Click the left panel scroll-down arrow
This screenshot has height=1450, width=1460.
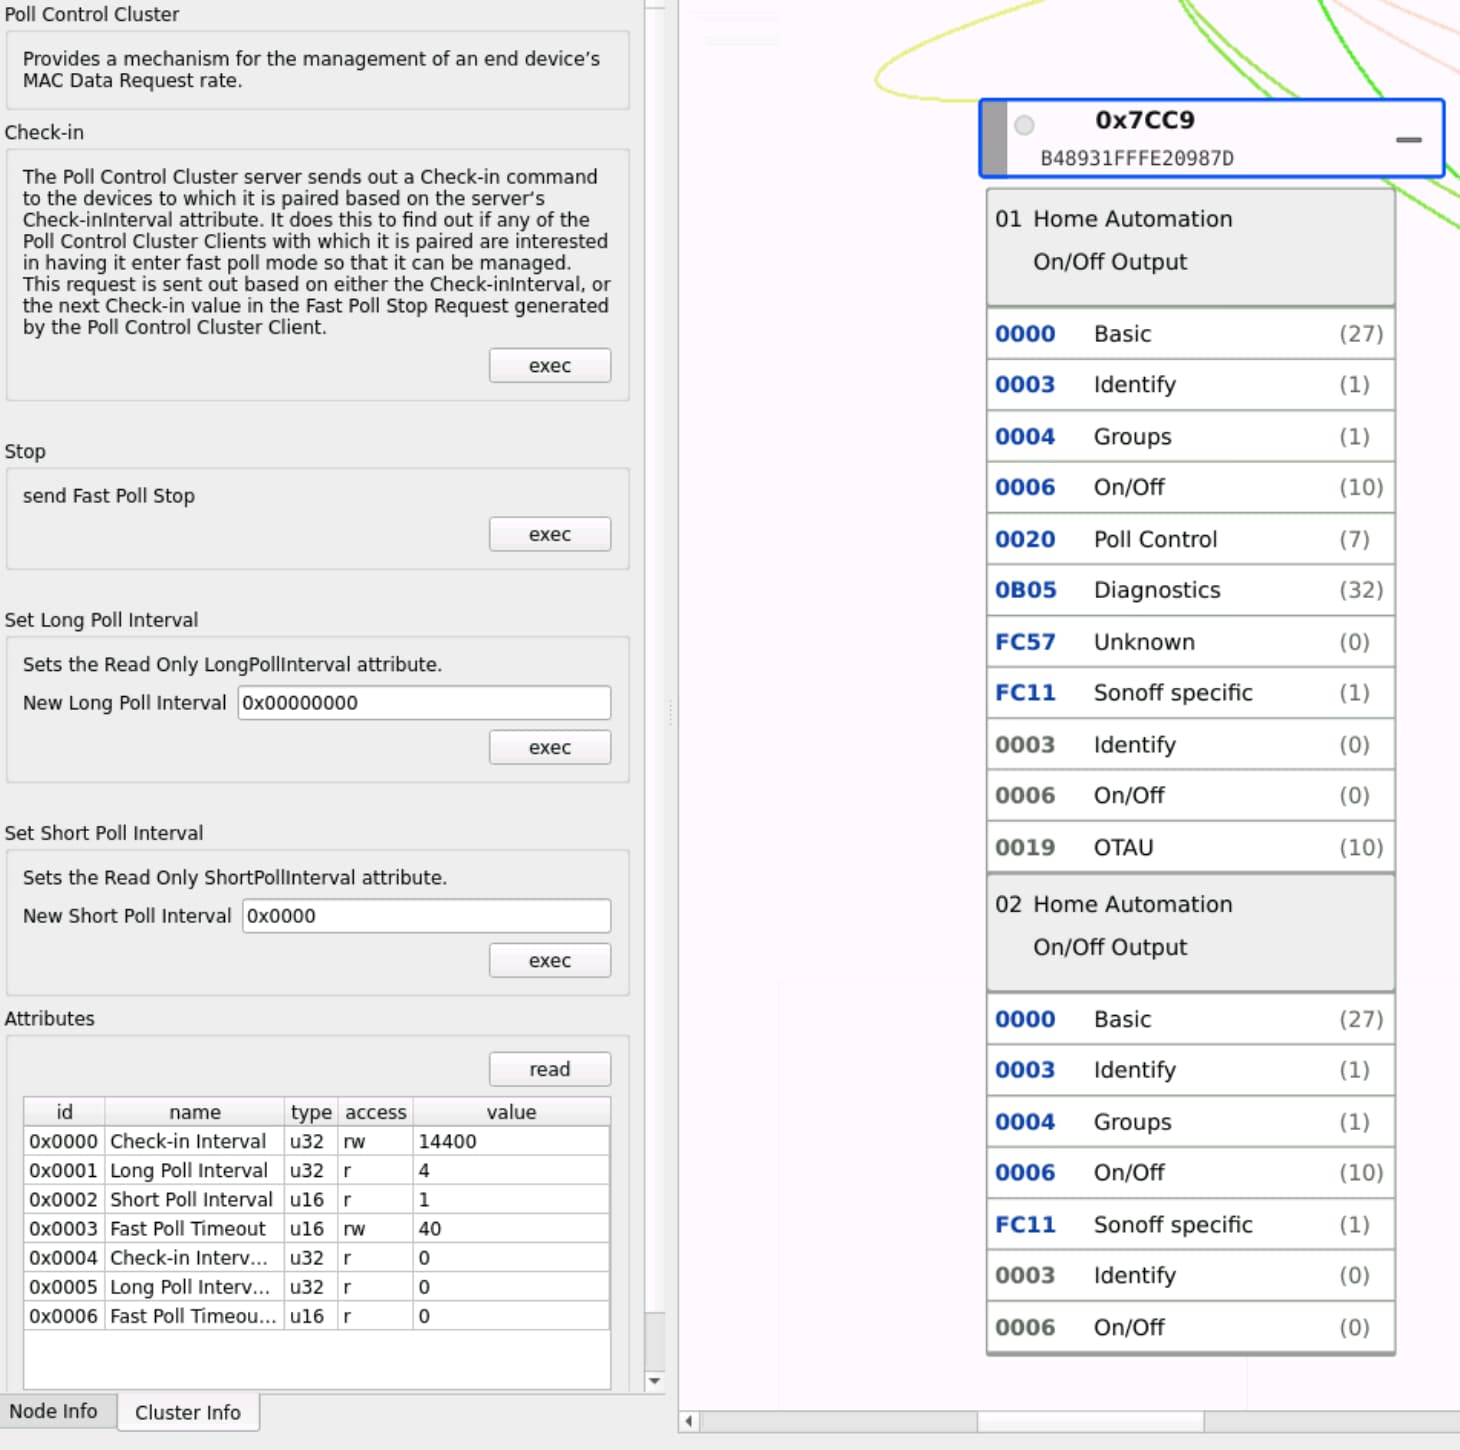tap(655, 1381)
